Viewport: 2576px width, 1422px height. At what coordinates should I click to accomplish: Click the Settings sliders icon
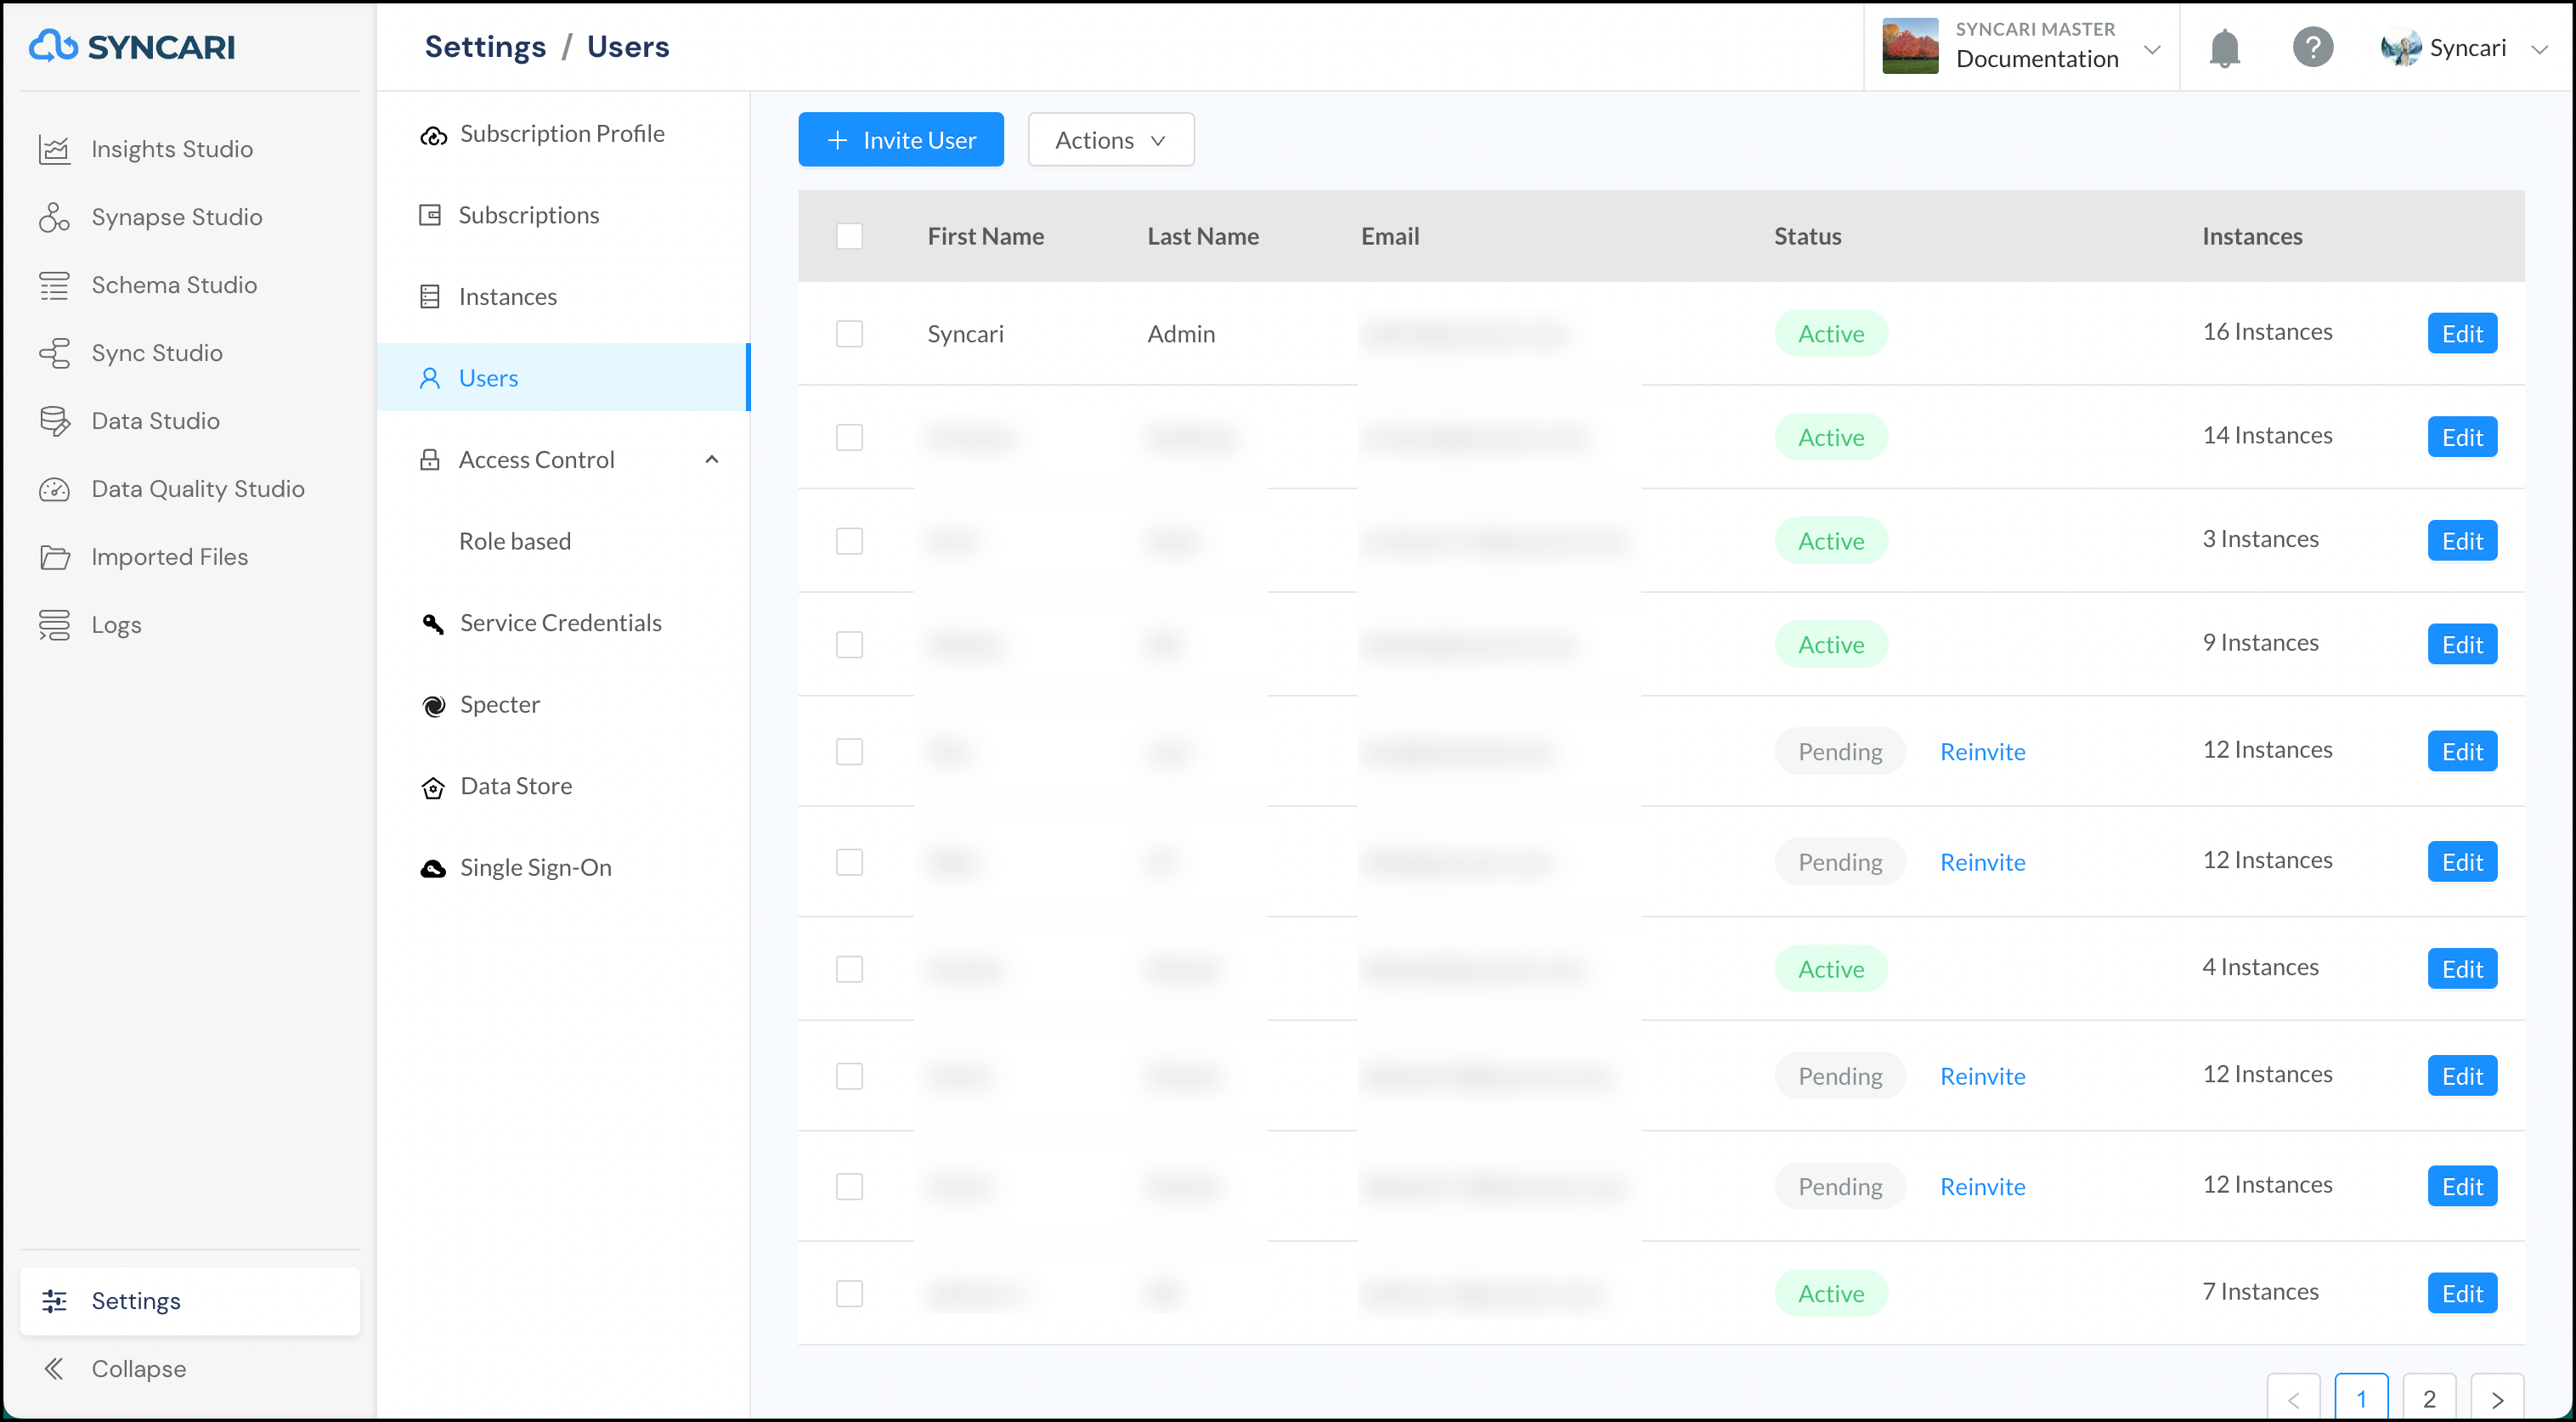[x=54, y=1301]
